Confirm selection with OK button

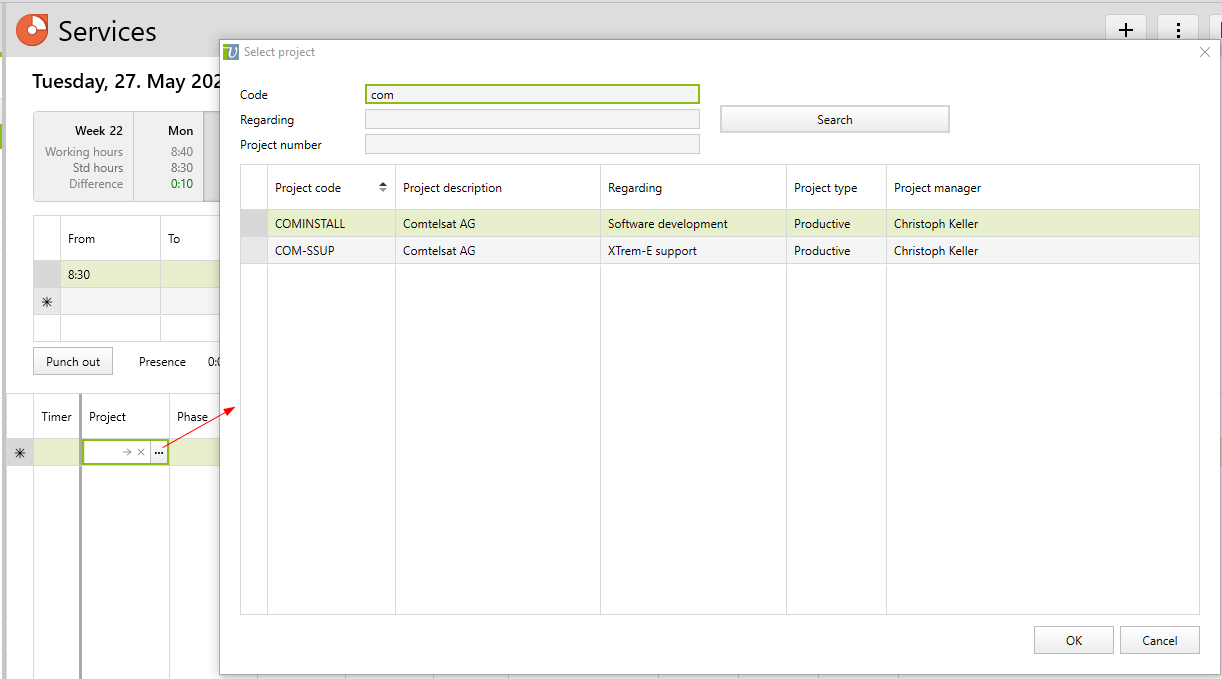tap(1073, 640)
